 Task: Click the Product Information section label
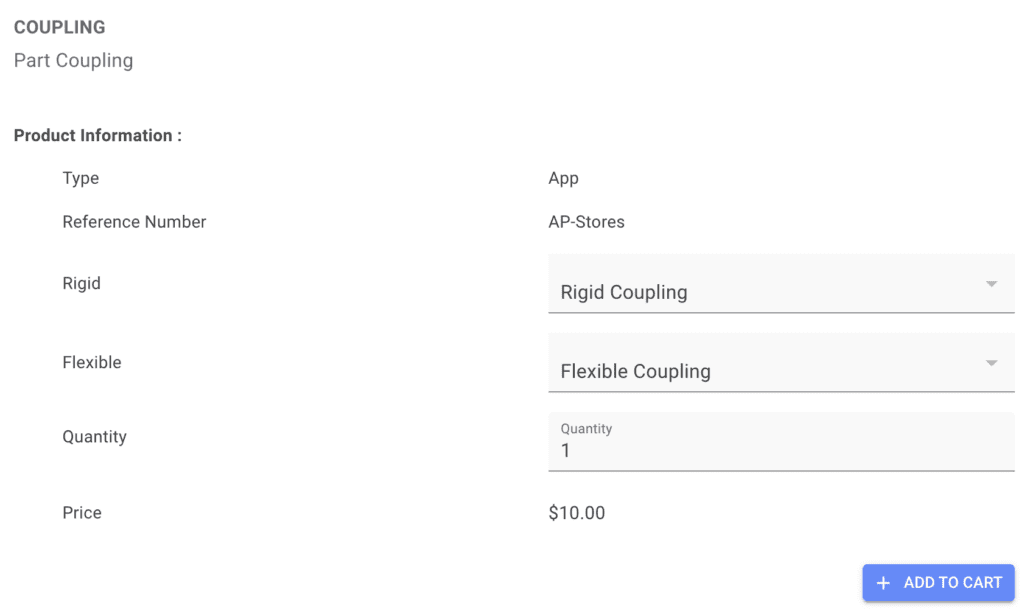coord(97,135)
